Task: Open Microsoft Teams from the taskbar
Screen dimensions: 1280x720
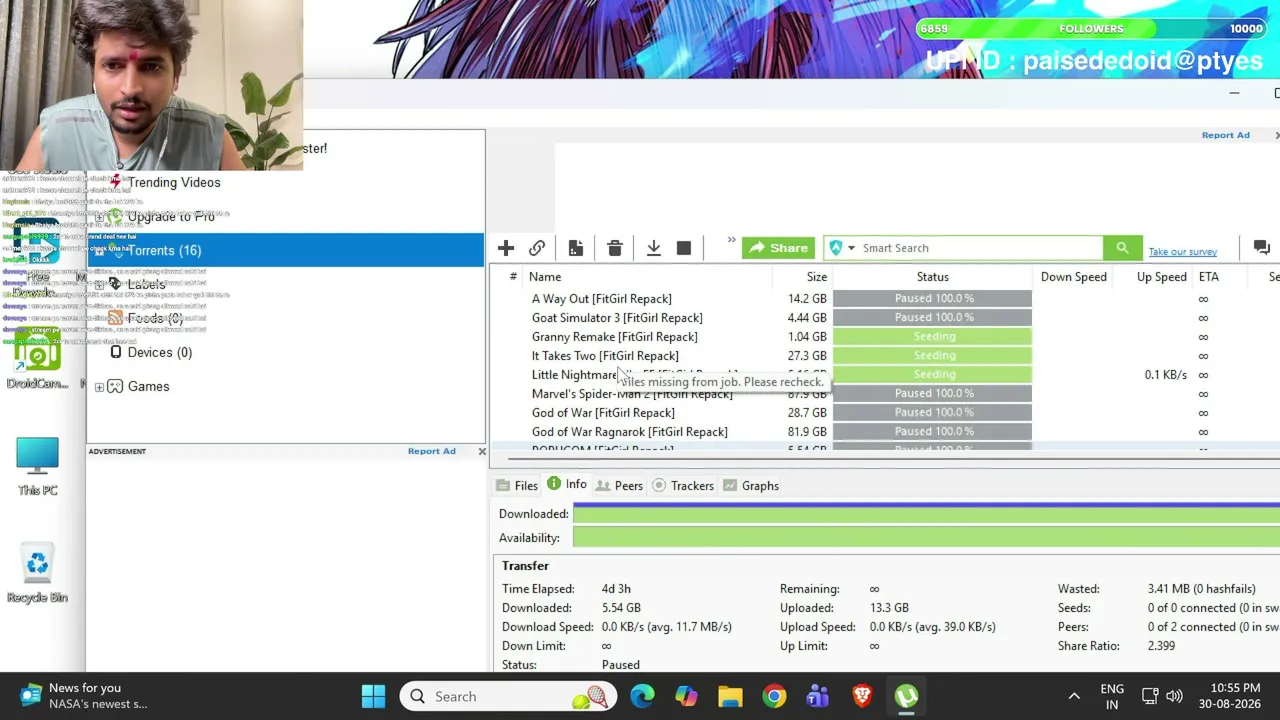Action: tap(818, 696)
